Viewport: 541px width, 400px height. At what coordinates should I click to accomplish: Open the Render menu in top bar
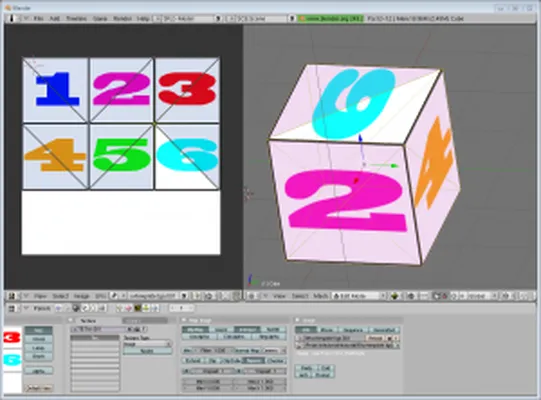click(x=122, y=18)
